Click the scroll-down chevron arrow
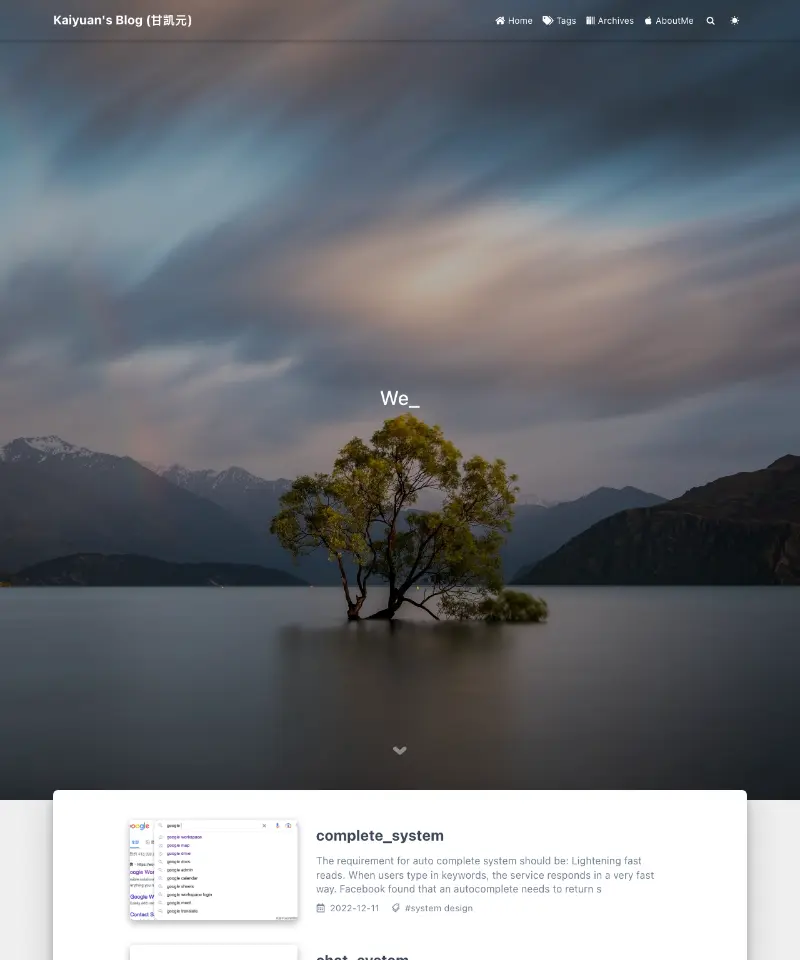Viewport: 800px width, 960px height. point(400,751)
